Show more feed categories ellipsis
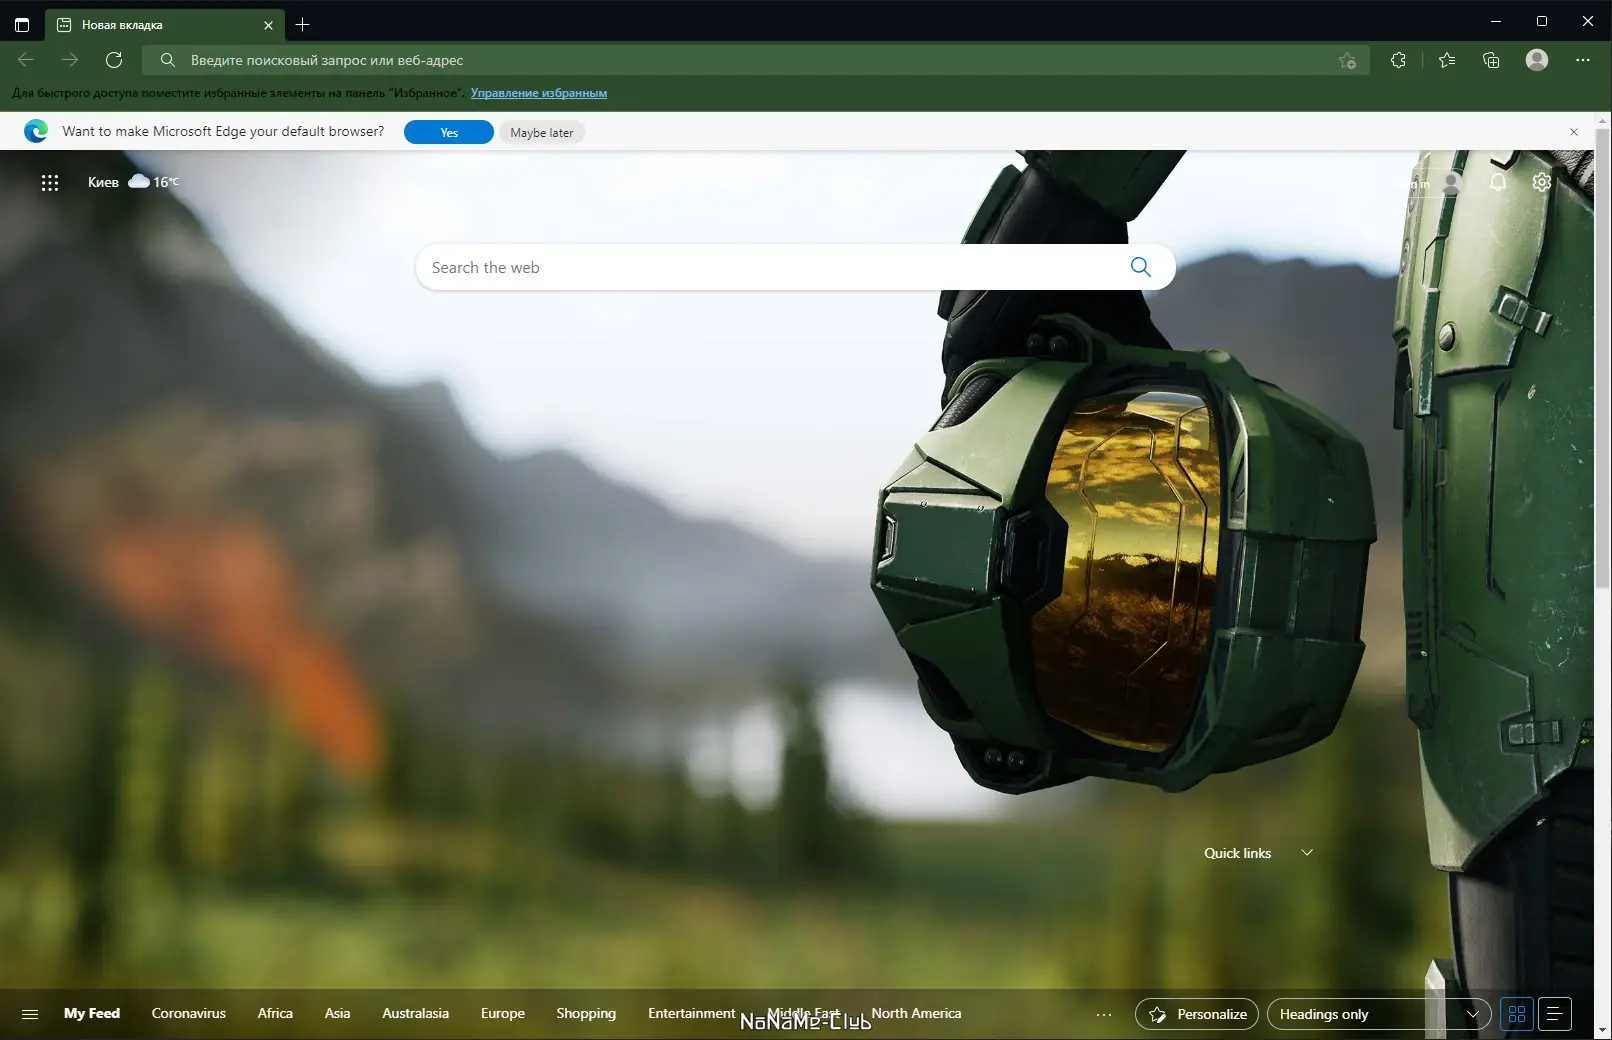The width and height of the screenshot is (1612, 1040). 1104,1014
